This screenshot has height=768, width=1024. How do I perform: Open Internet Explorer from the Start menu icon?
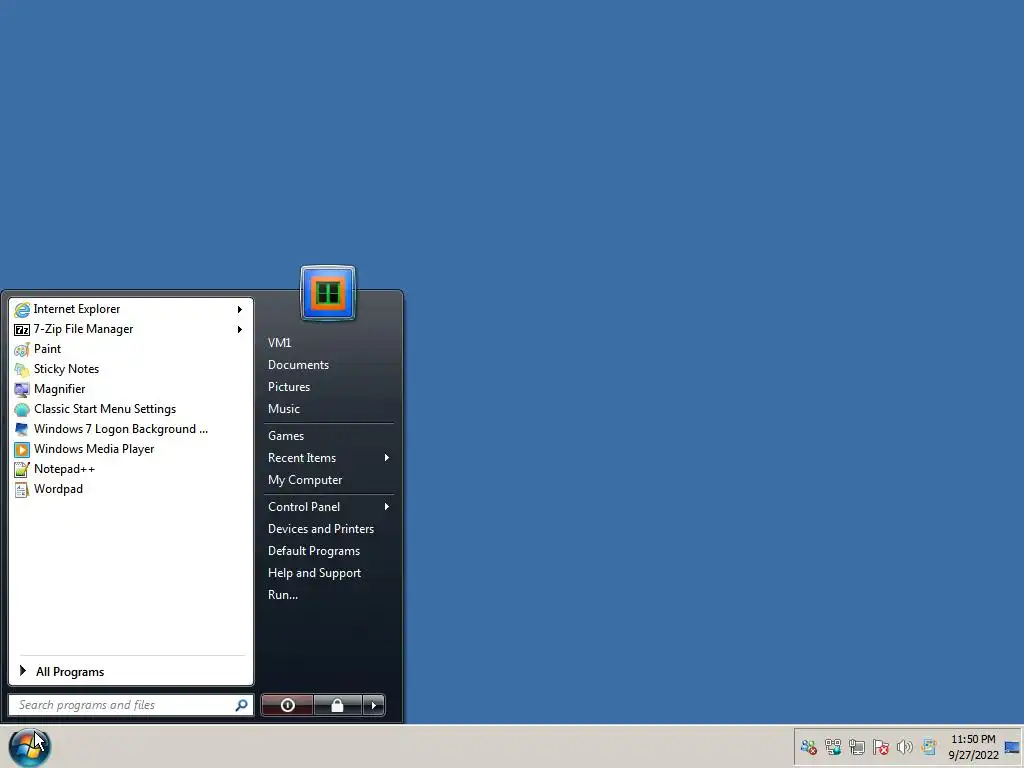tap(22, 310)
